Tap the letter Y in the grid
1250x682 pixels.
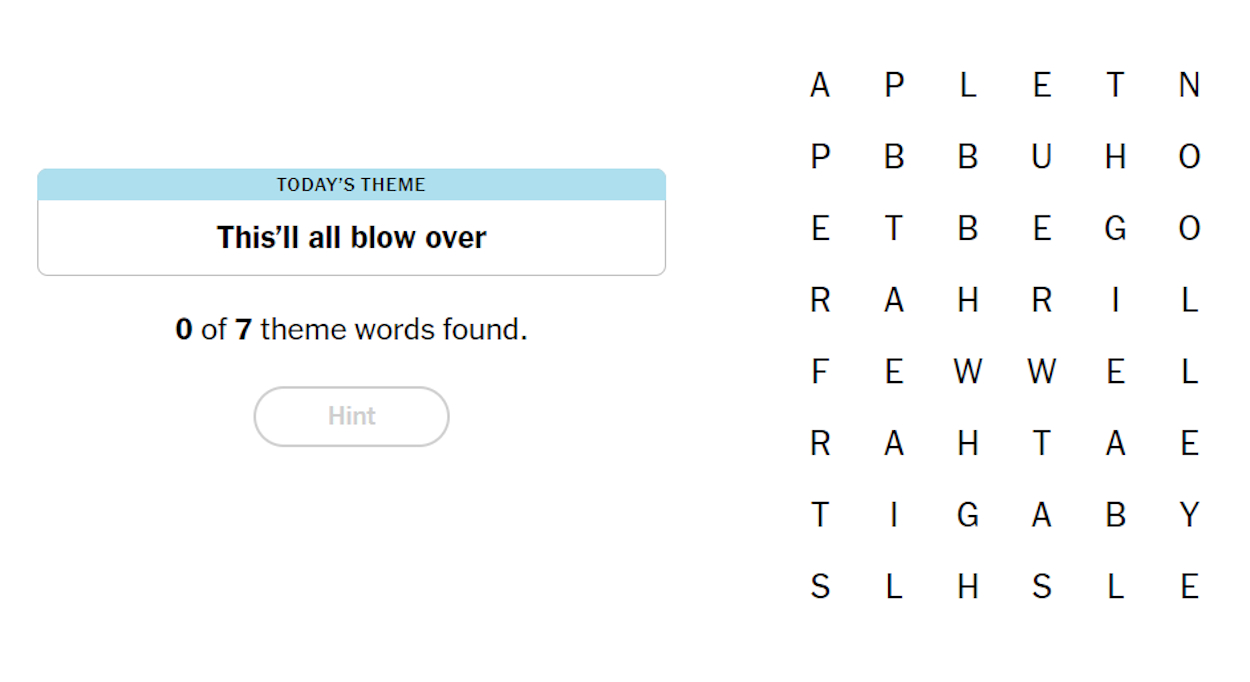(x=1189, y=515)
